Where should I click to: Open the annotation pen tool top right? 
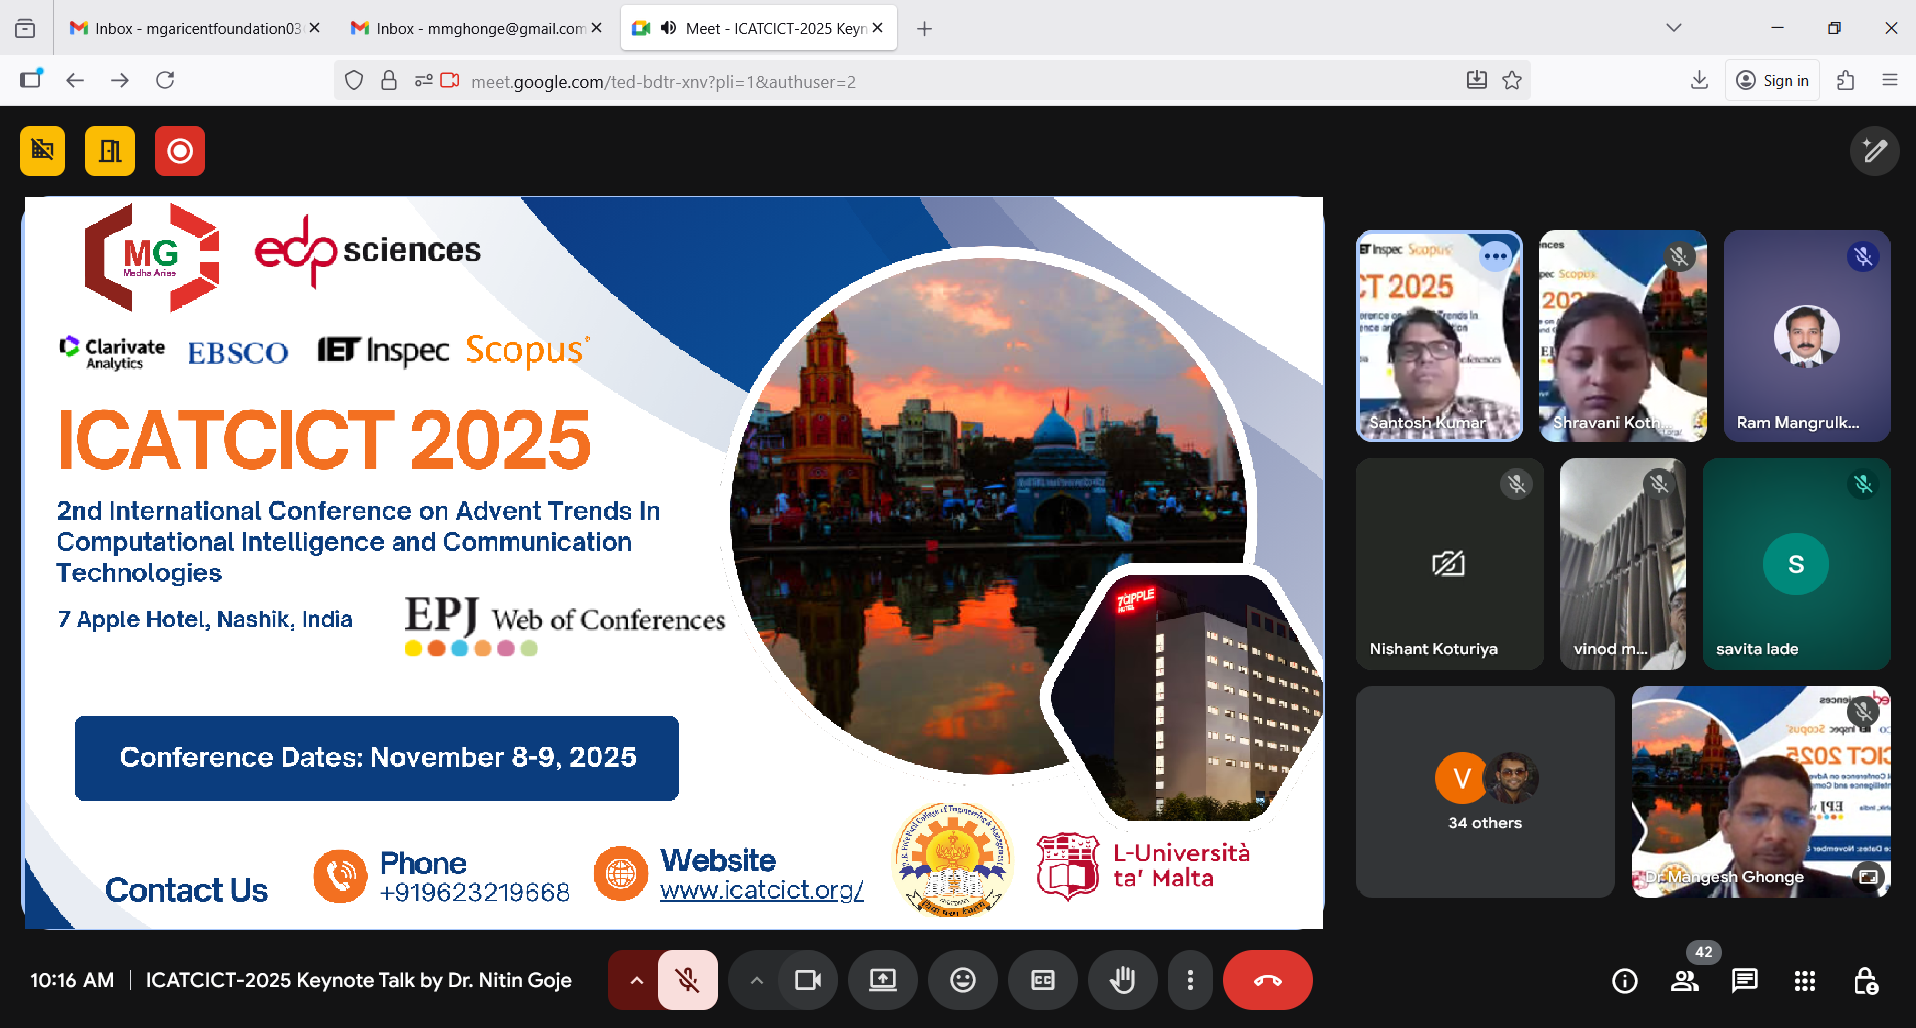1875,151
